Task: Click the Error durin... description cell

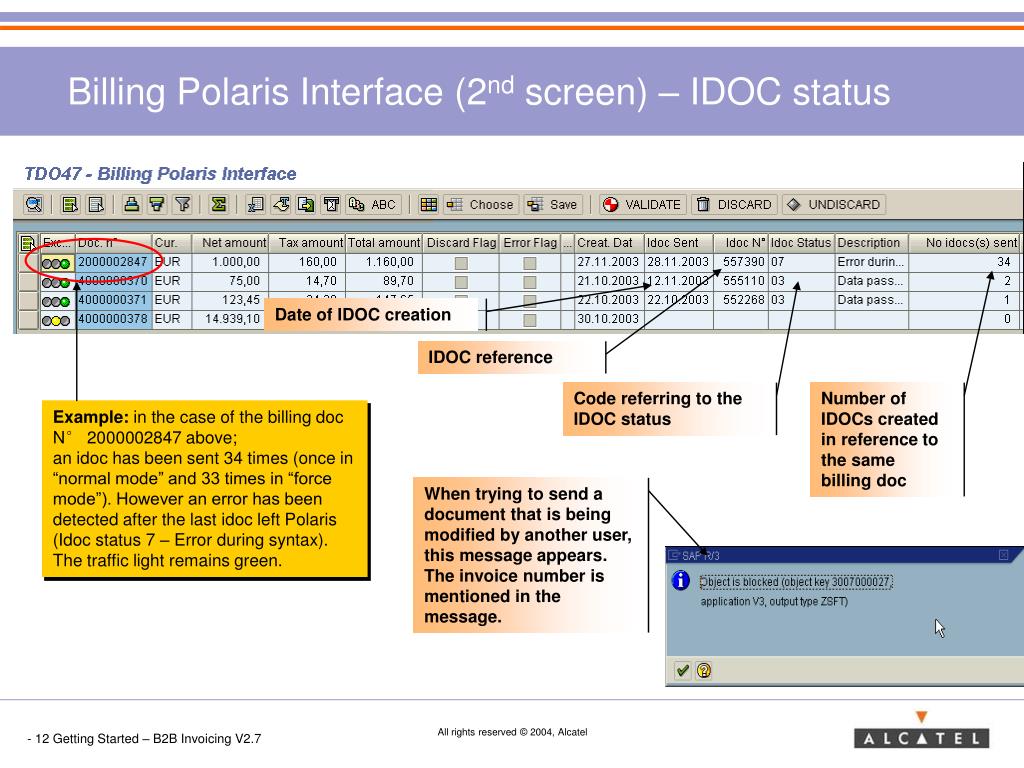Action: (x=871, y=262)
